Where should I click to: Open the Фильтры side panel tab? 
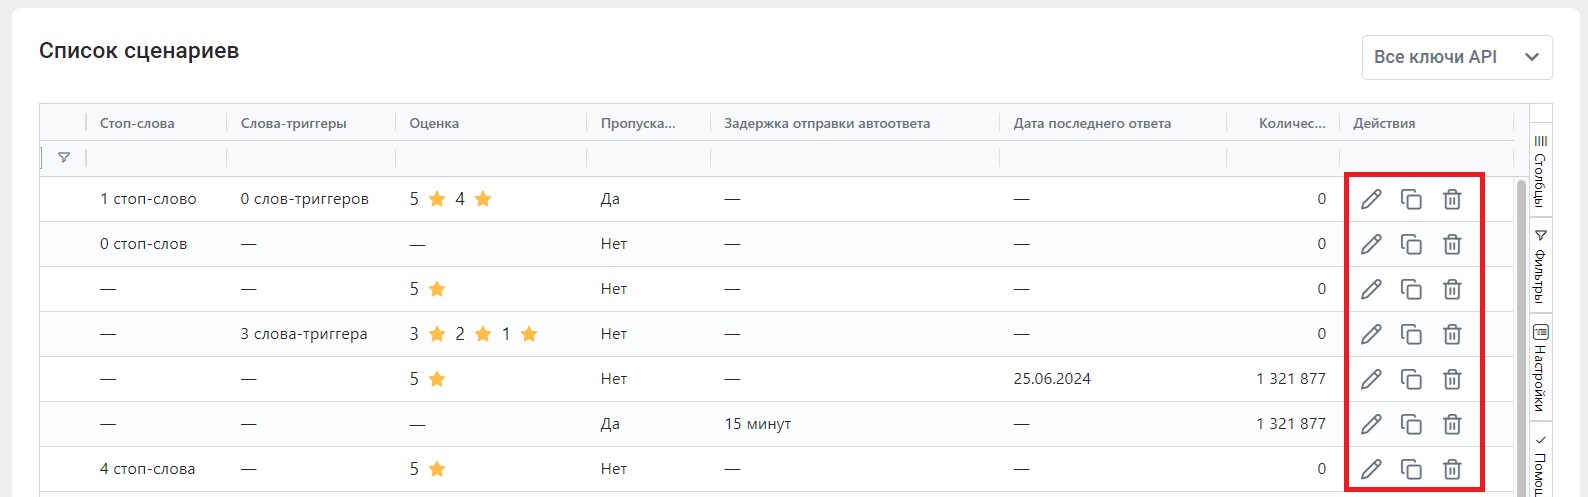[x=1540, y=266]
